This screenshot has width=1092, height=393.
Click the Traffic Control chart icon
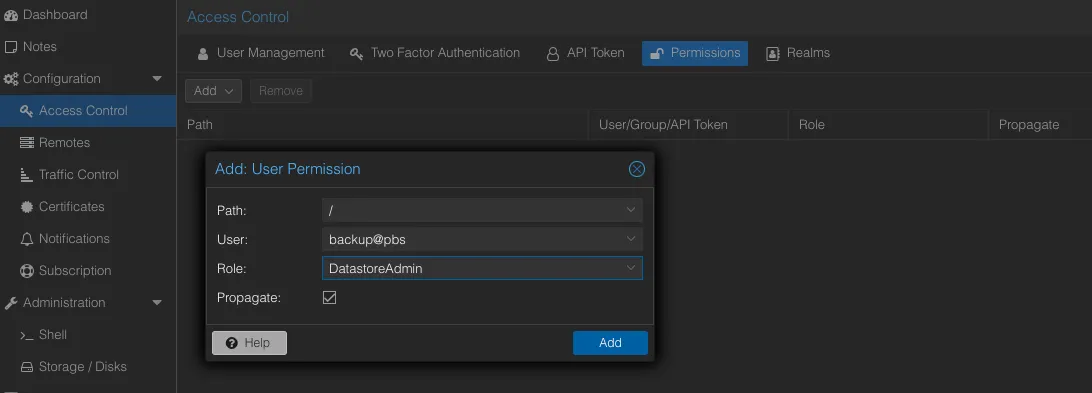pos(26,175)
